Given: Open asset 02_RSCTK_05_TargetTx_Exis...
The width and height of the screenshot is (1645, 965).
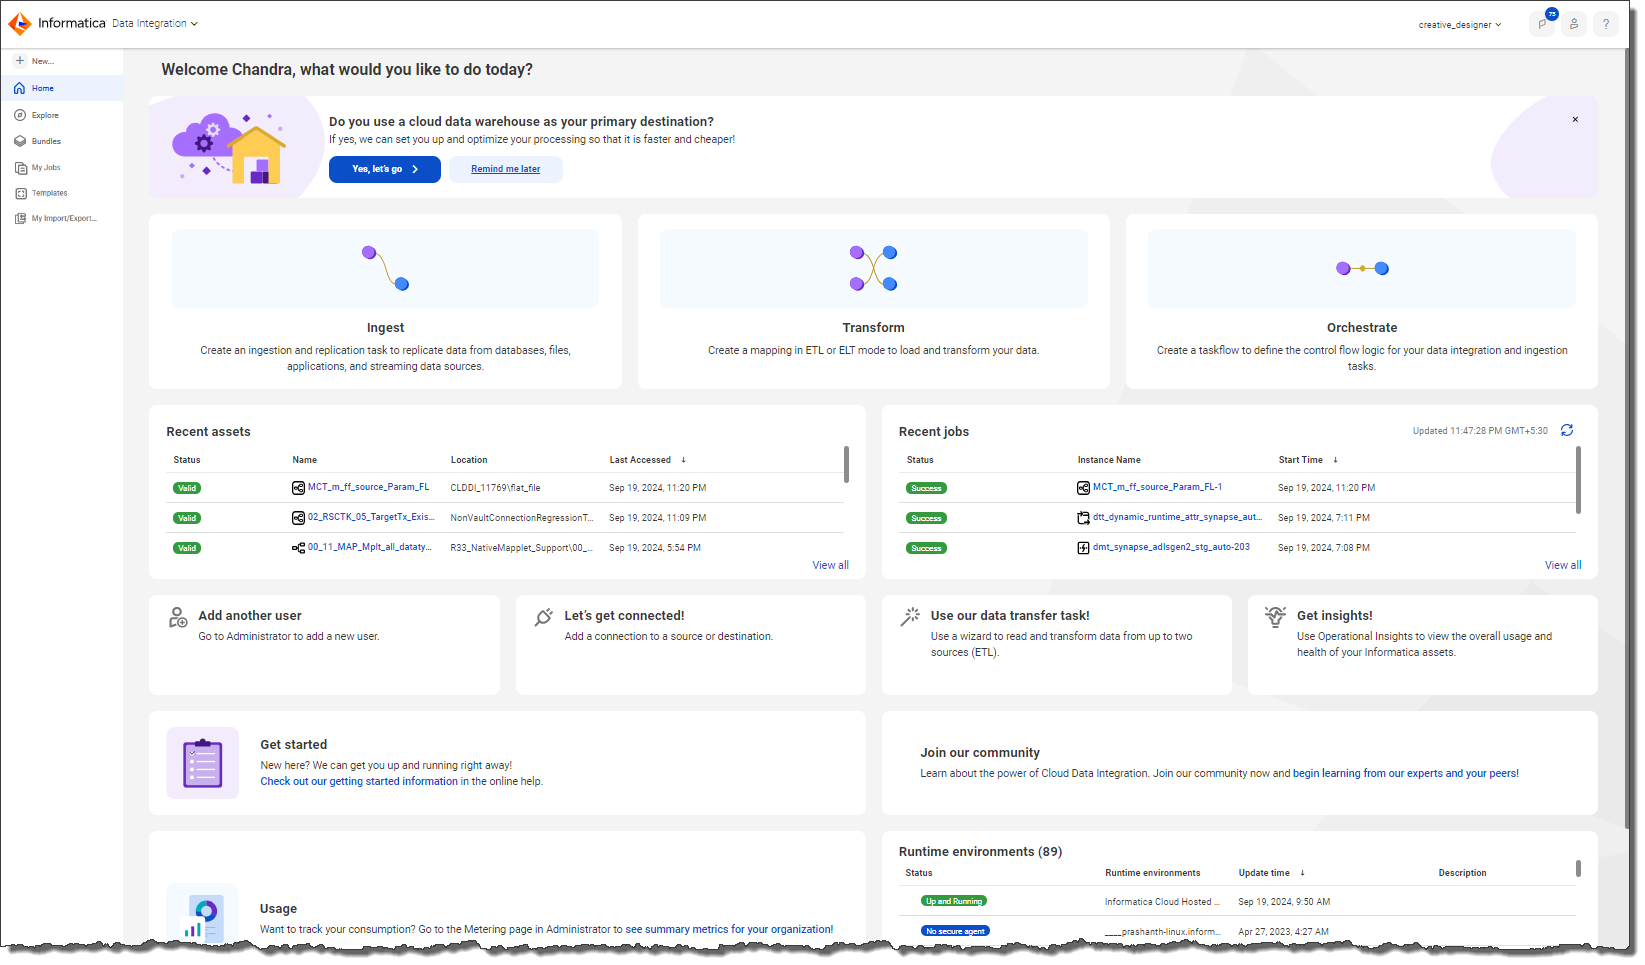Looking at the screenshot, I should pos(371,517).
